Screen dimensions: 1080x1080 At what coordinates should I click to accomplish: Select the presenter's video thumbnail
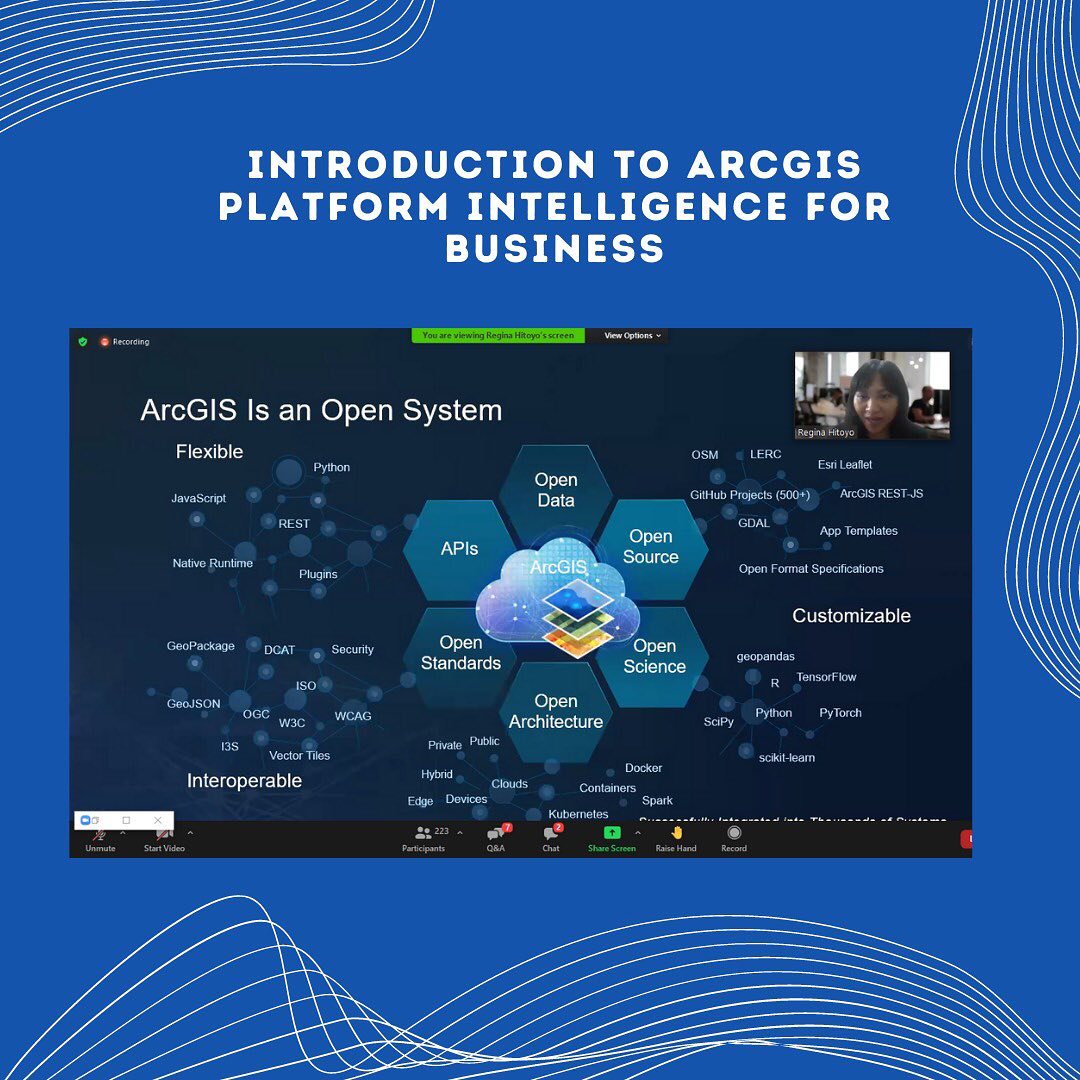[x=872, y=395]
